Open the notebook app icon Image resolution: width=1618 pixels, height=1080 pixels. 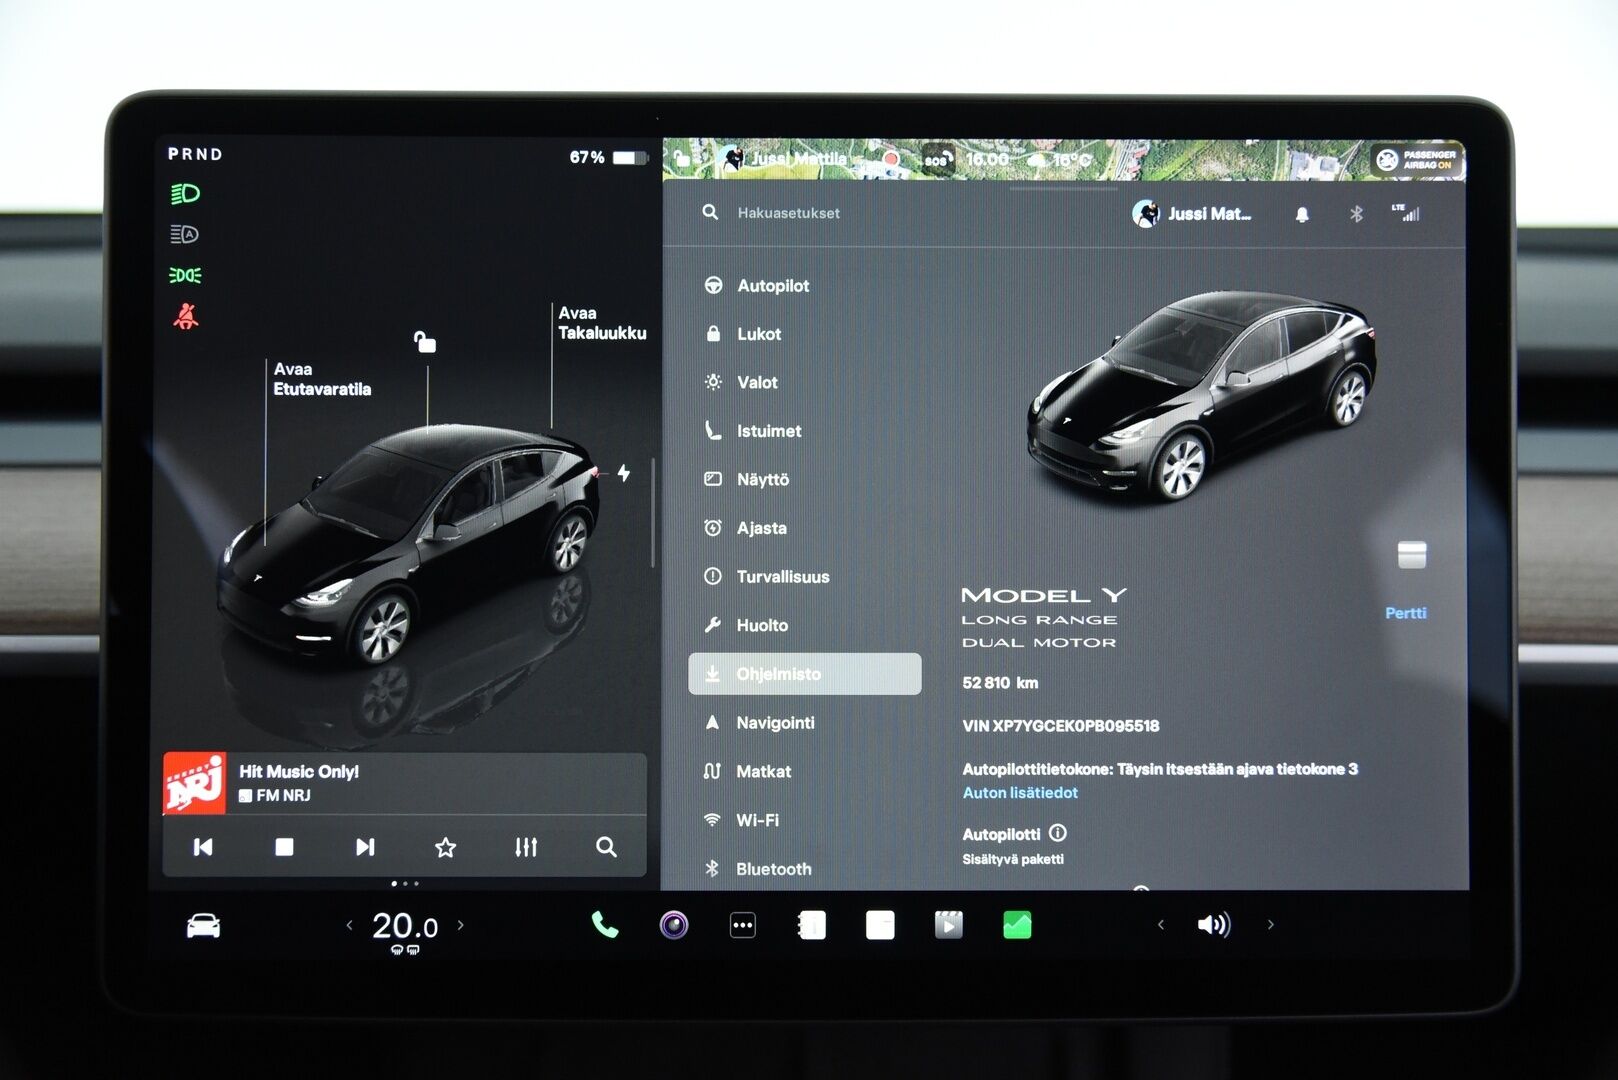[811, 925]
